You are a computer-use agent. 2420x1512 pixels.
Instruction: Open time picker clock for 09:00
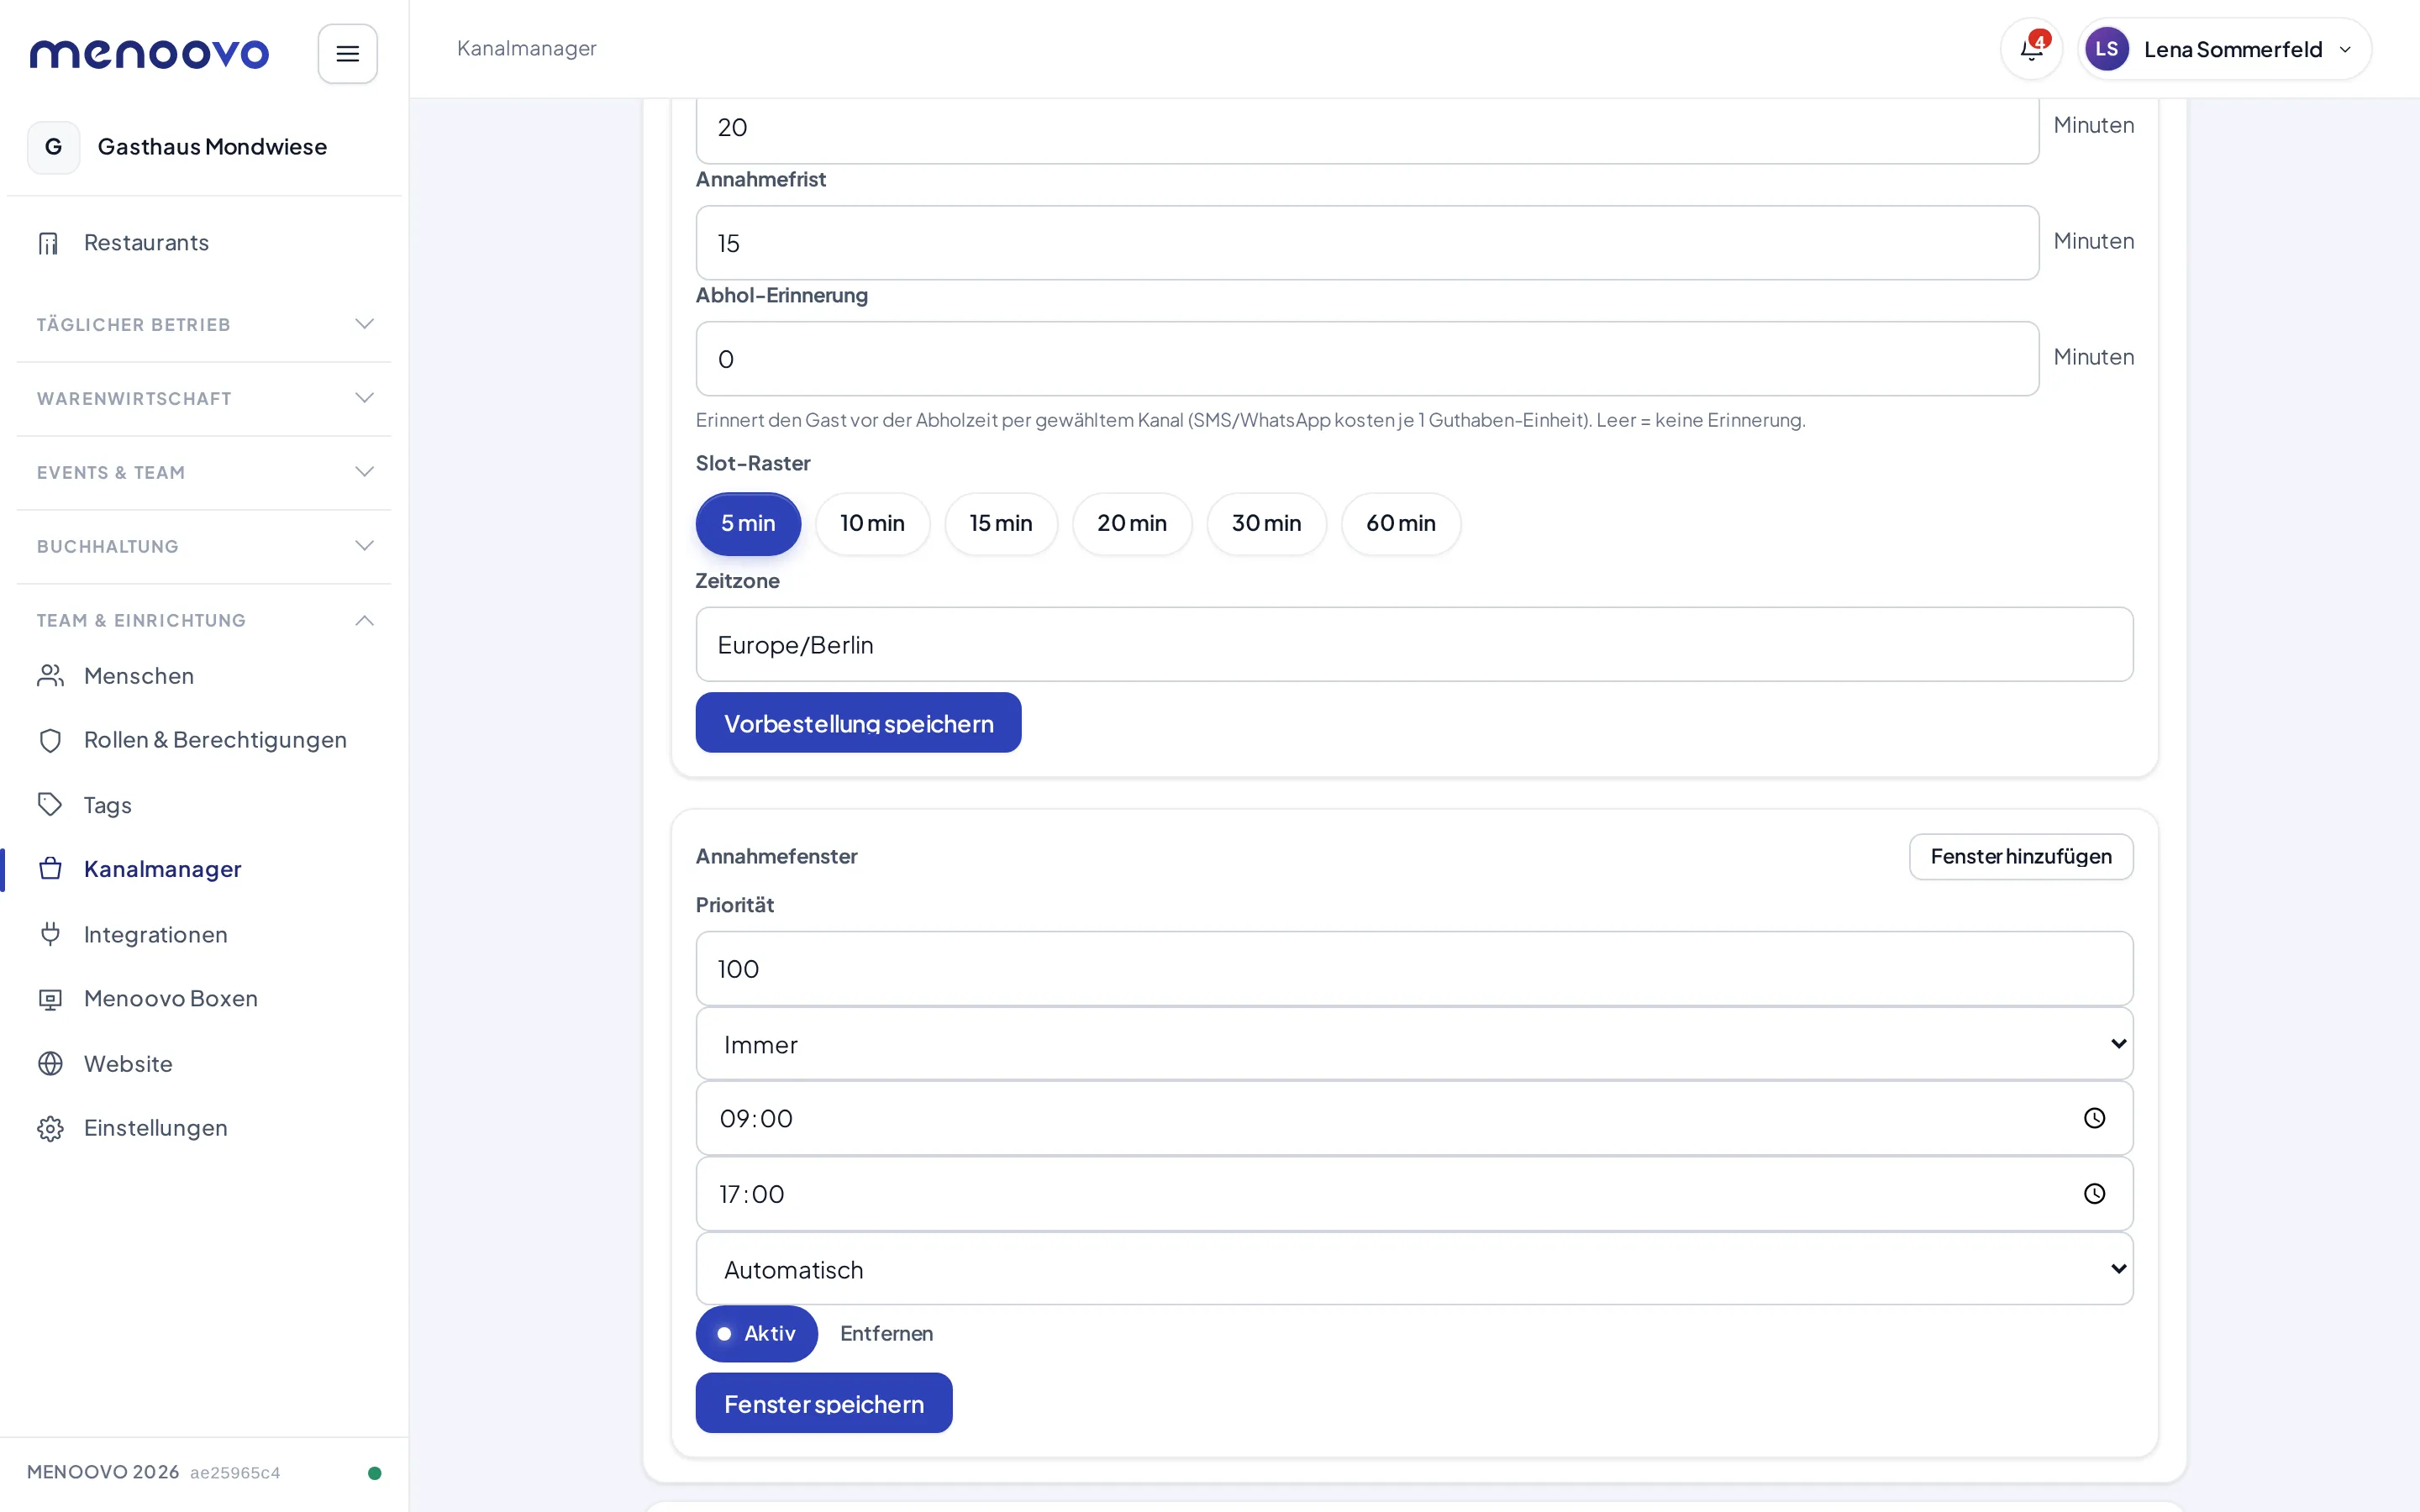(x=2094, y=1118)
